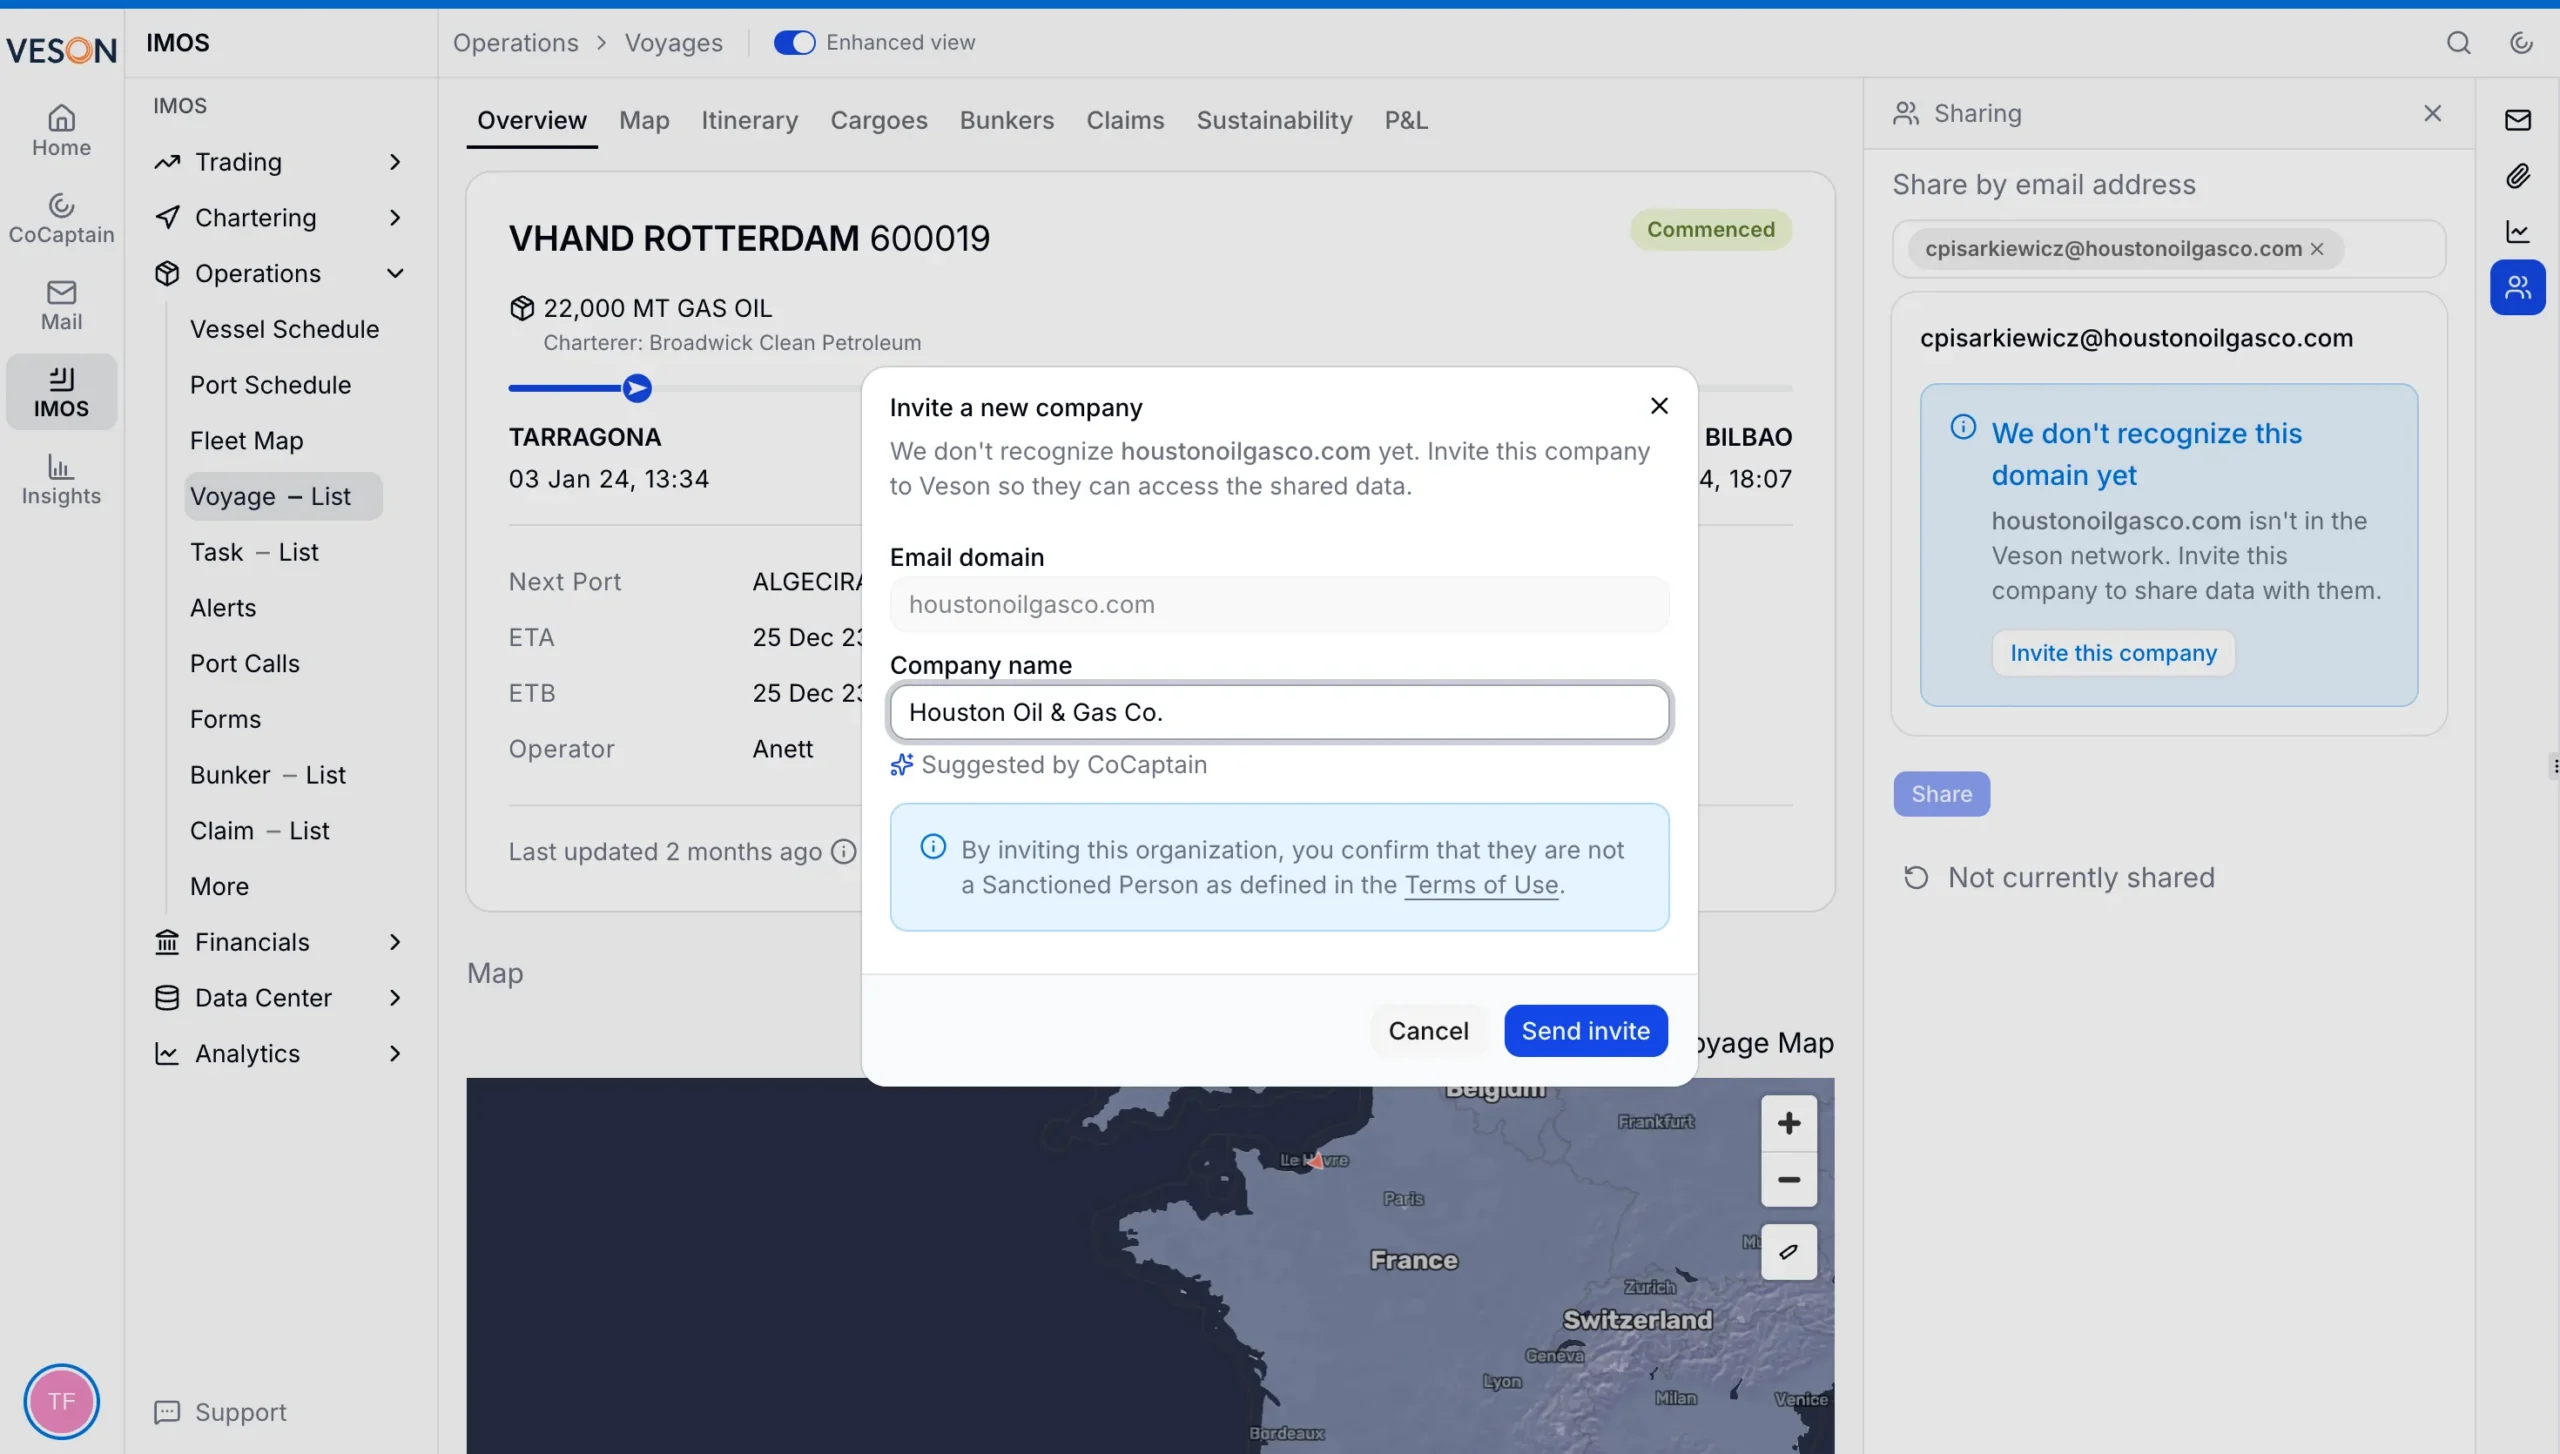This screenshot has width=2560, height=1454.
Task: Click Send invite button
Action: coord(1585,1031)
